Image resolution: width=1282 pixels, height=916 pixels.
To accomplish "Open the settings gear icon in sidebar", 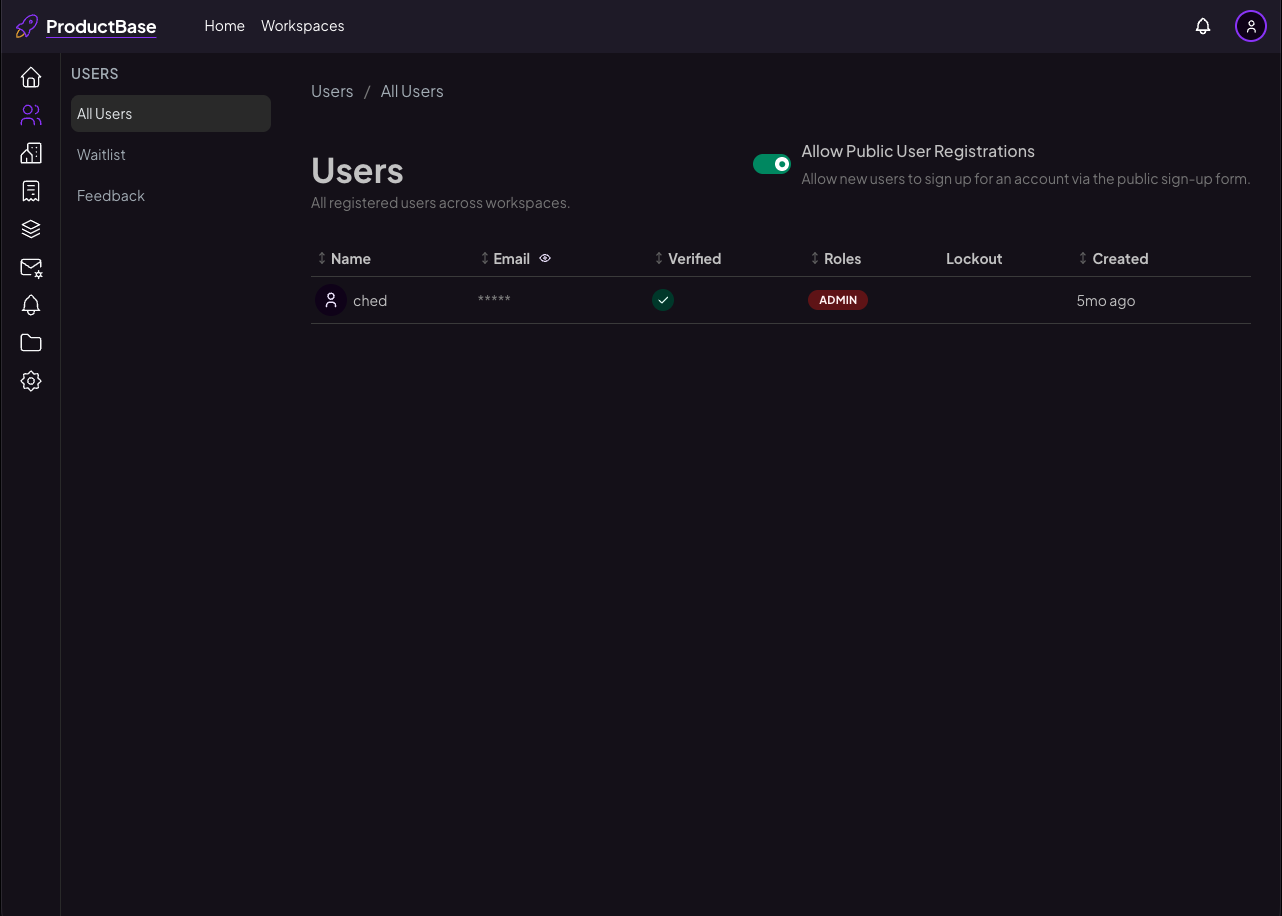I will coord(31,381).
